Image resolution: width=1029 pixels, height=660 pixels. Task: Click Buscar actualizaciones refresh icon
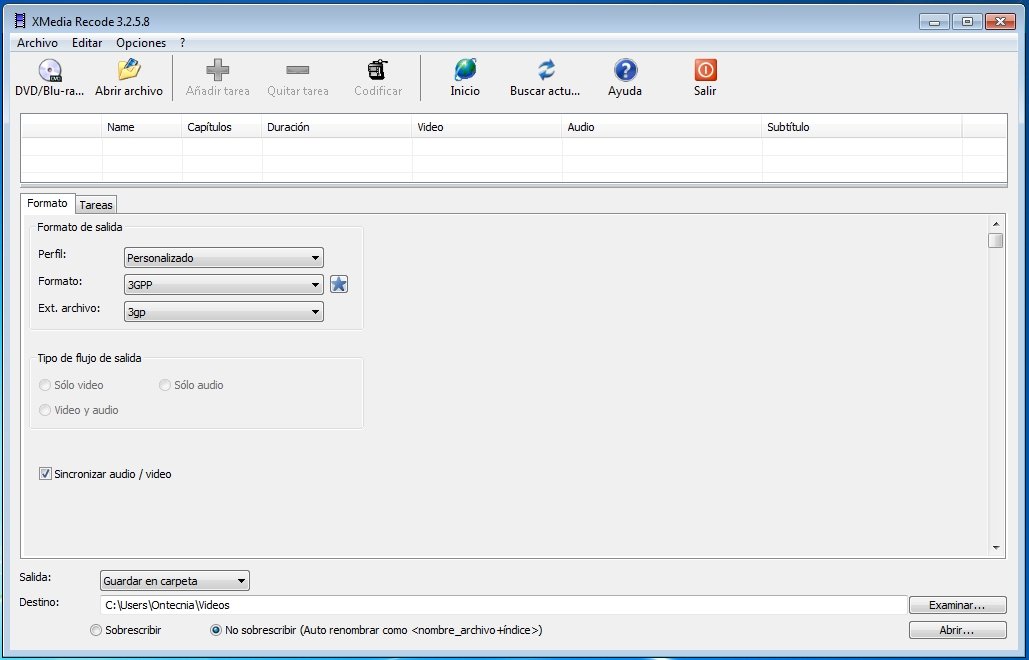tap(545, 70)
